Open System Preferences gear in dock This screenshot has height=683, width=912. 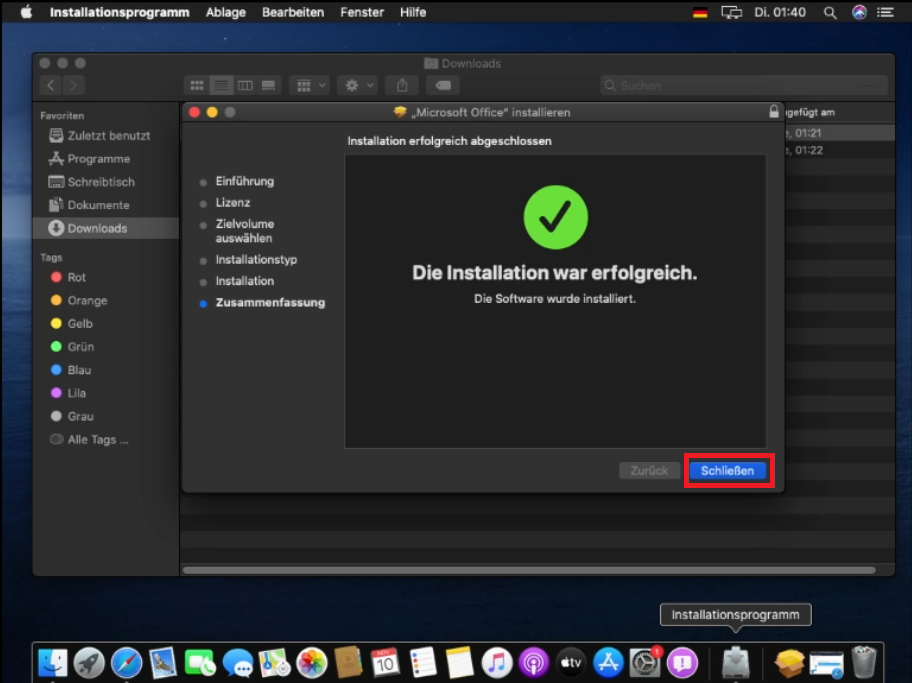(645, 662)
